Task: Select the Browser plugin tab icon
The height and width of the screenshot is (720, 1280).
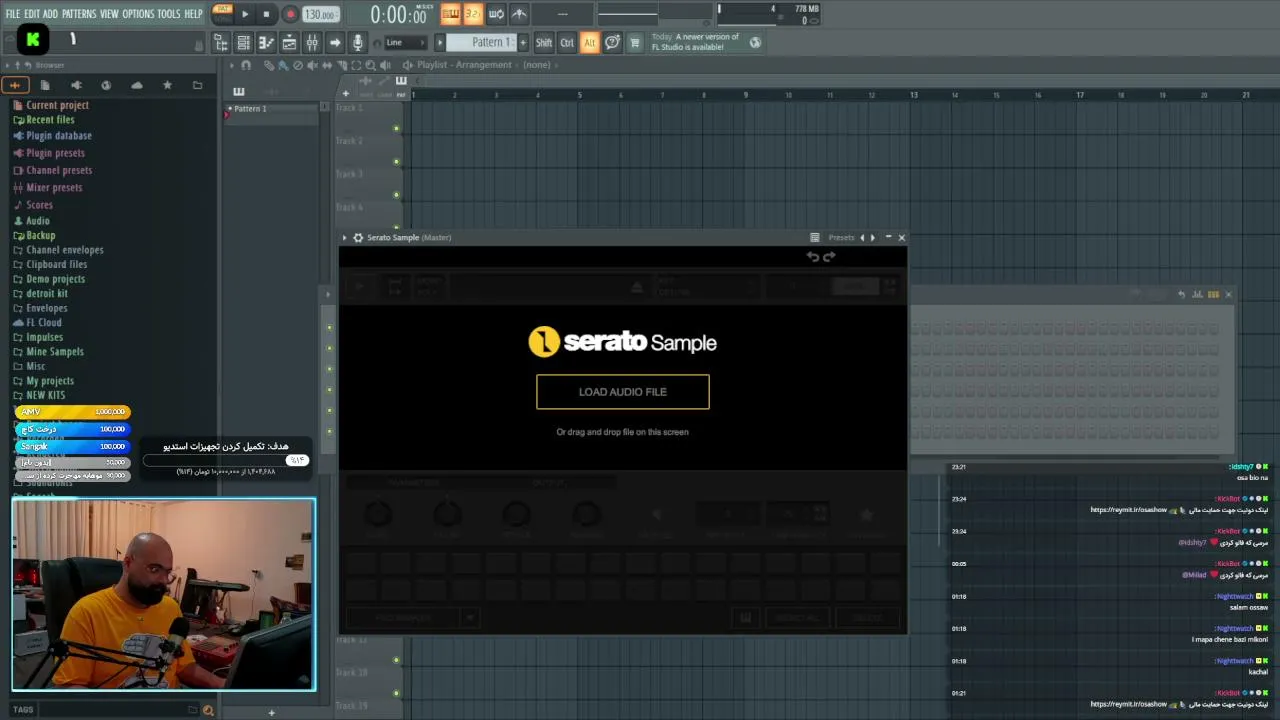Action: pyautogui.click(x=76, y=85)
